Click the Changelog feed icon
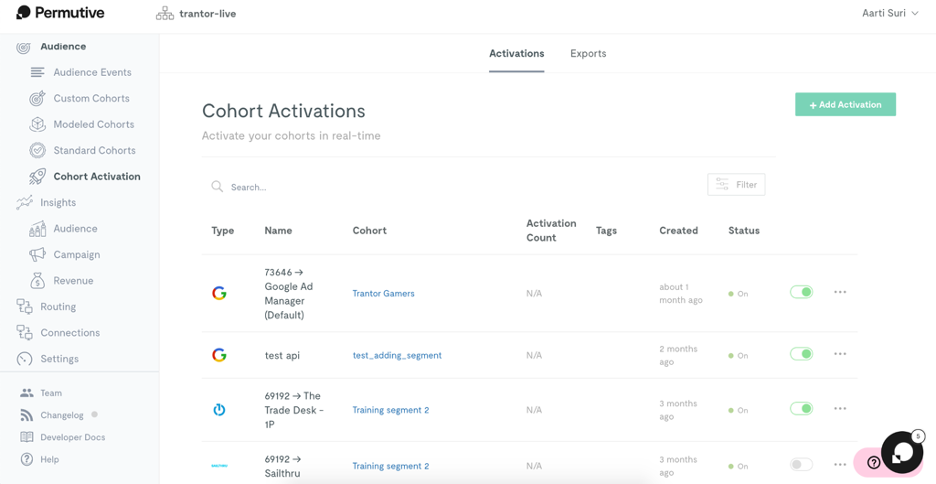The width and height of the screenshot is (936, 484). (27, 415)
